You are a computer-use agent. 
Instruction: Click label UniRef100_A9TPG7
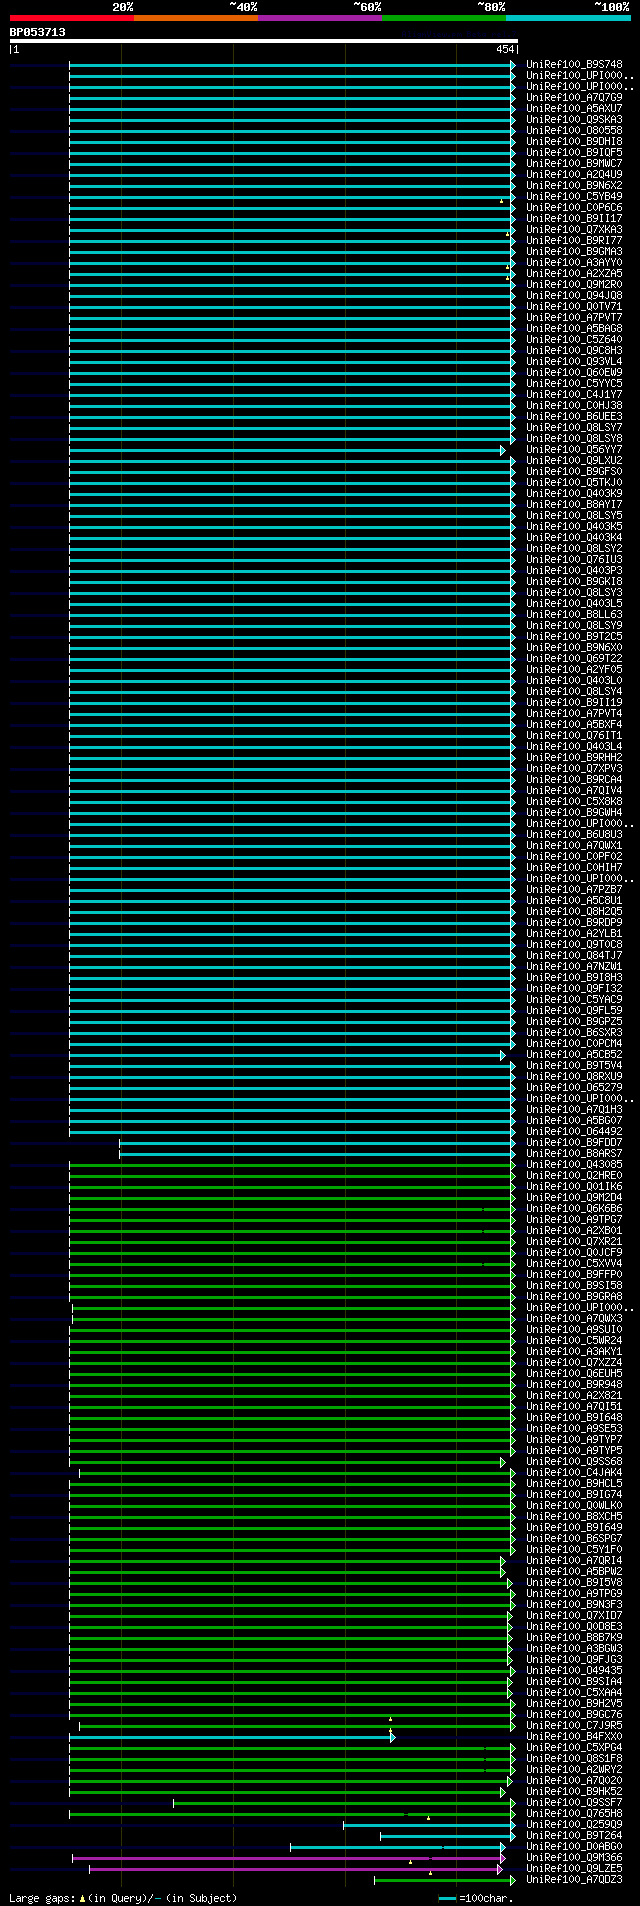click(x=574, y=1219)
